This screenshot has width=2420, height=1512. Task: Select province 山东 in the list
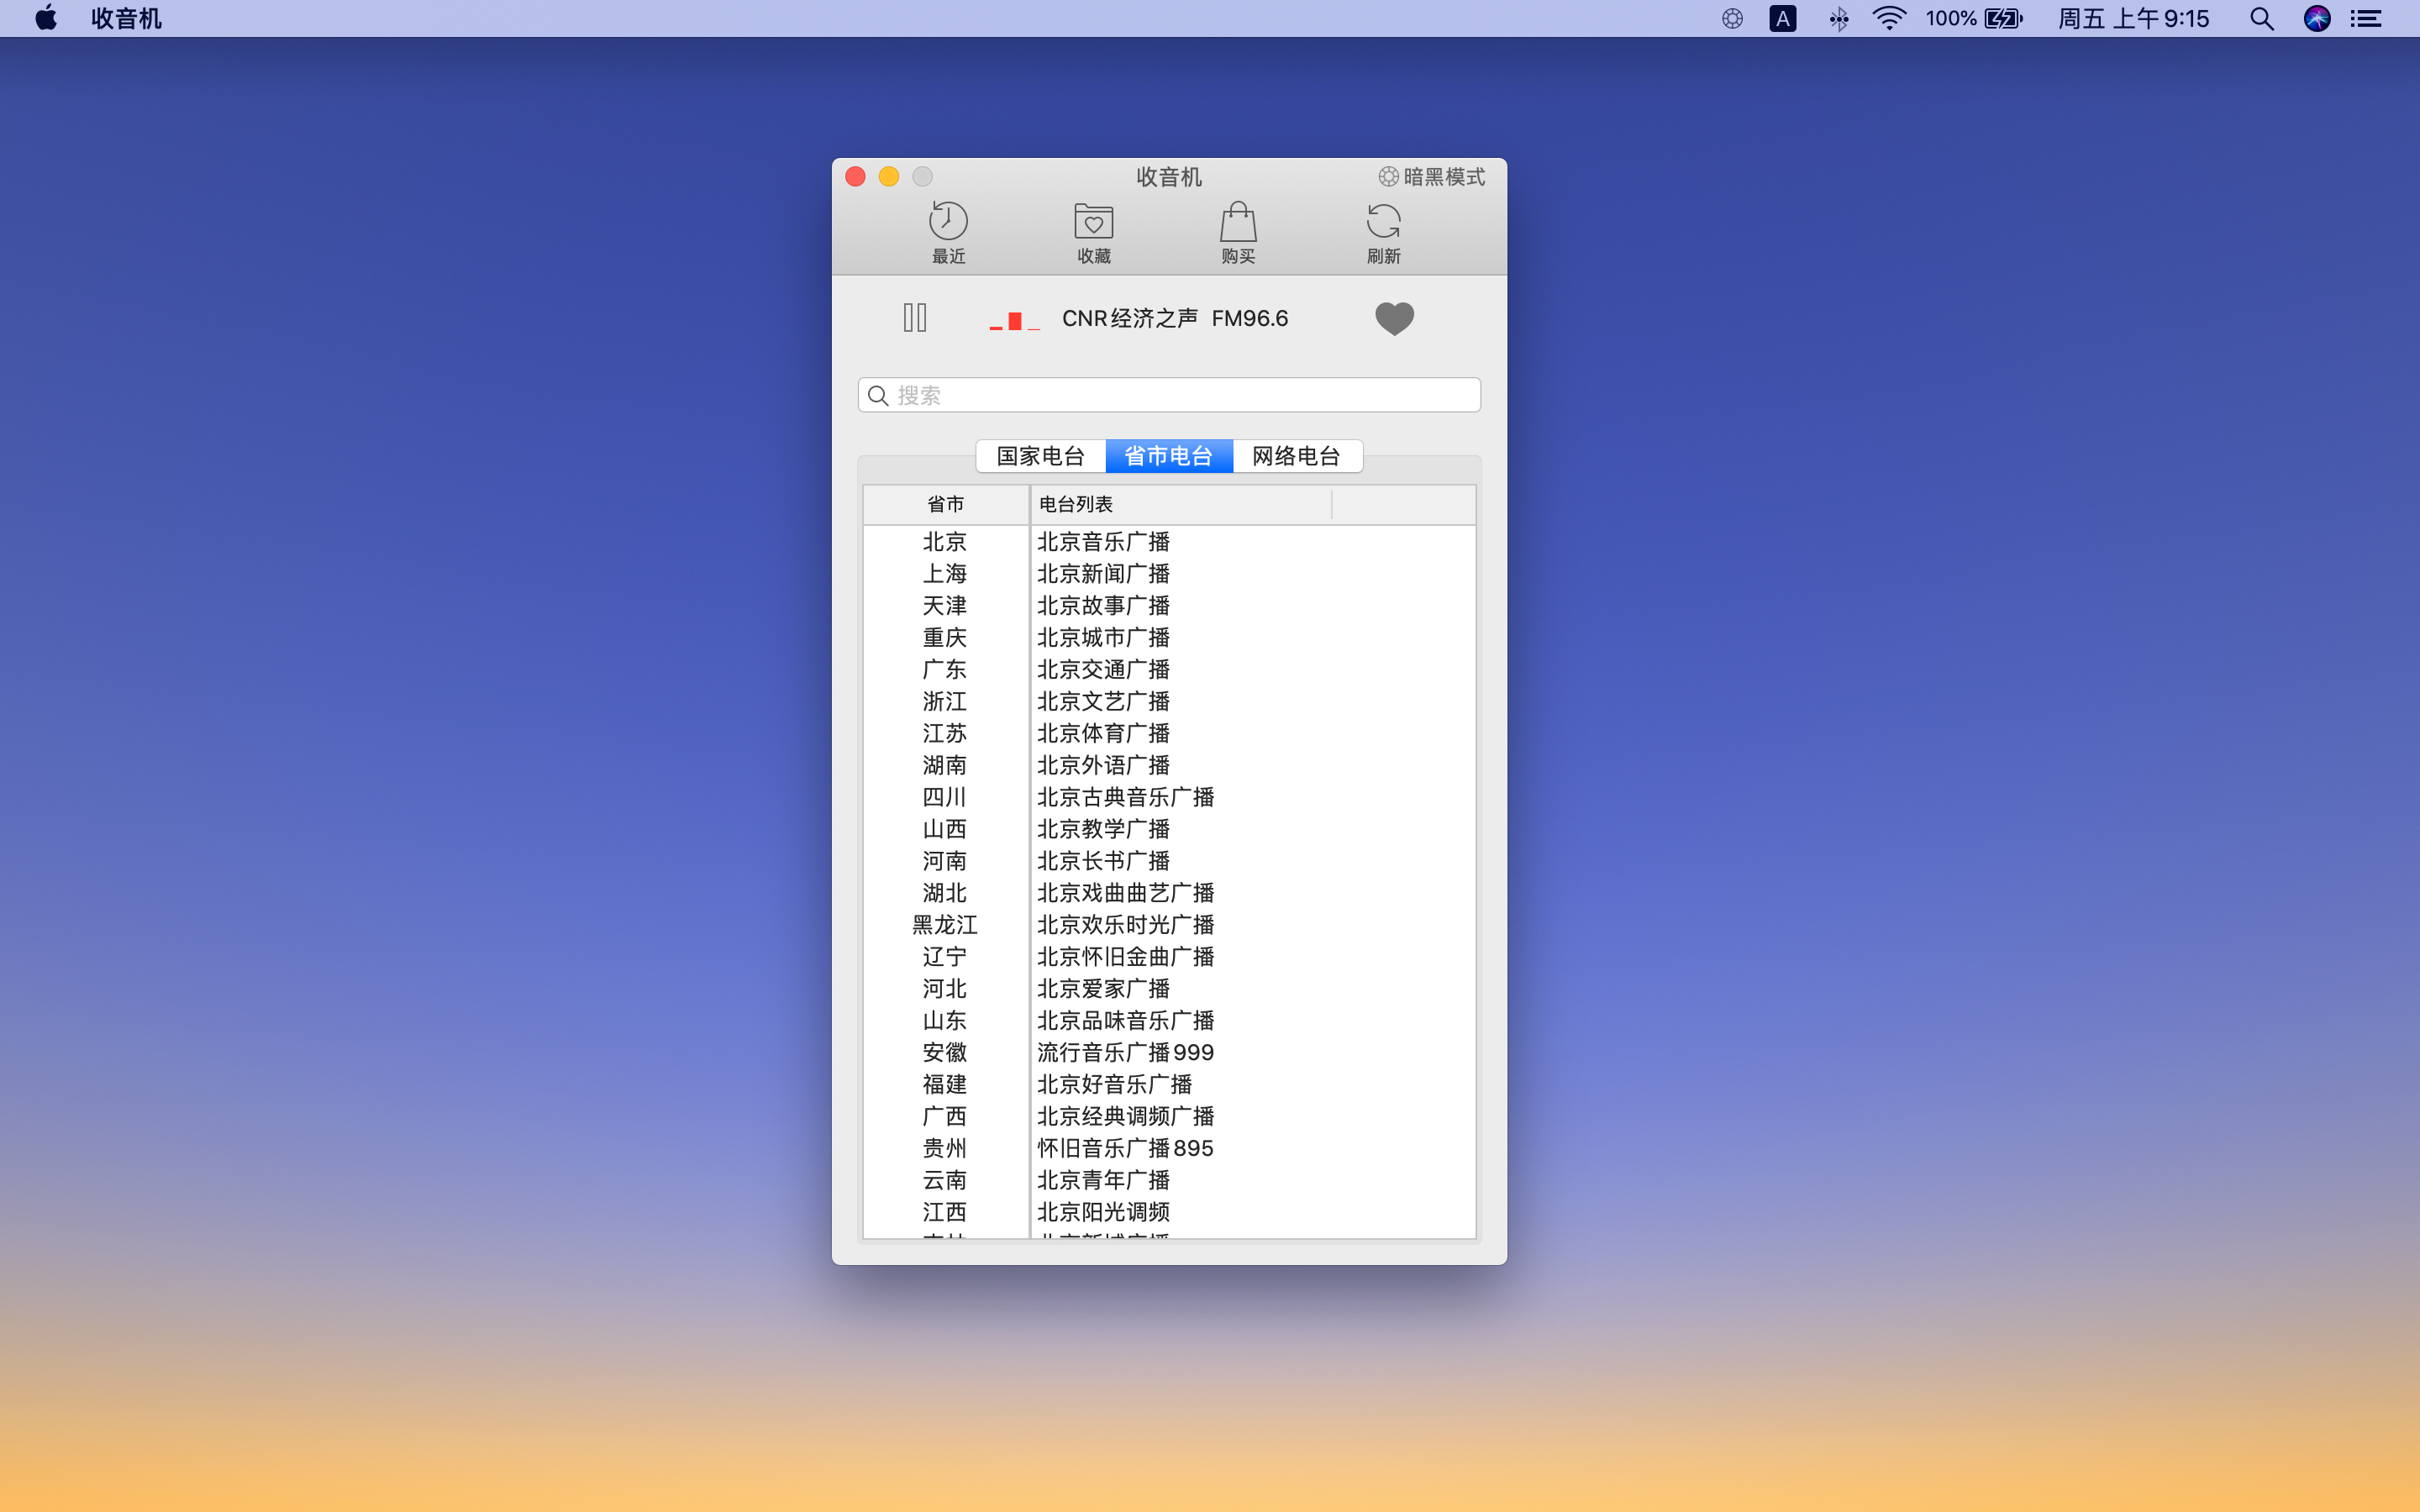pyautogui.click(x=945, y=1021)
